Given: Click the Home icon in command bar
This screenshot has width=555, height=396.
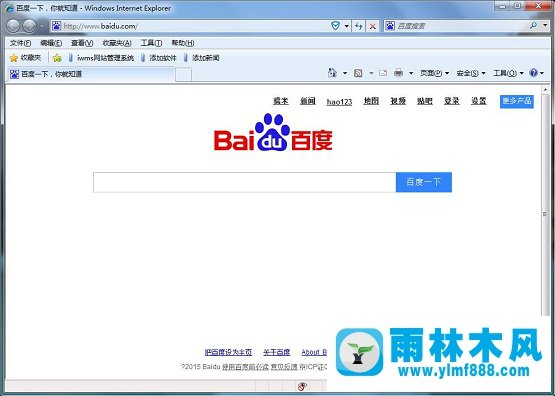Looking at the screenshot, I should 332,73.
